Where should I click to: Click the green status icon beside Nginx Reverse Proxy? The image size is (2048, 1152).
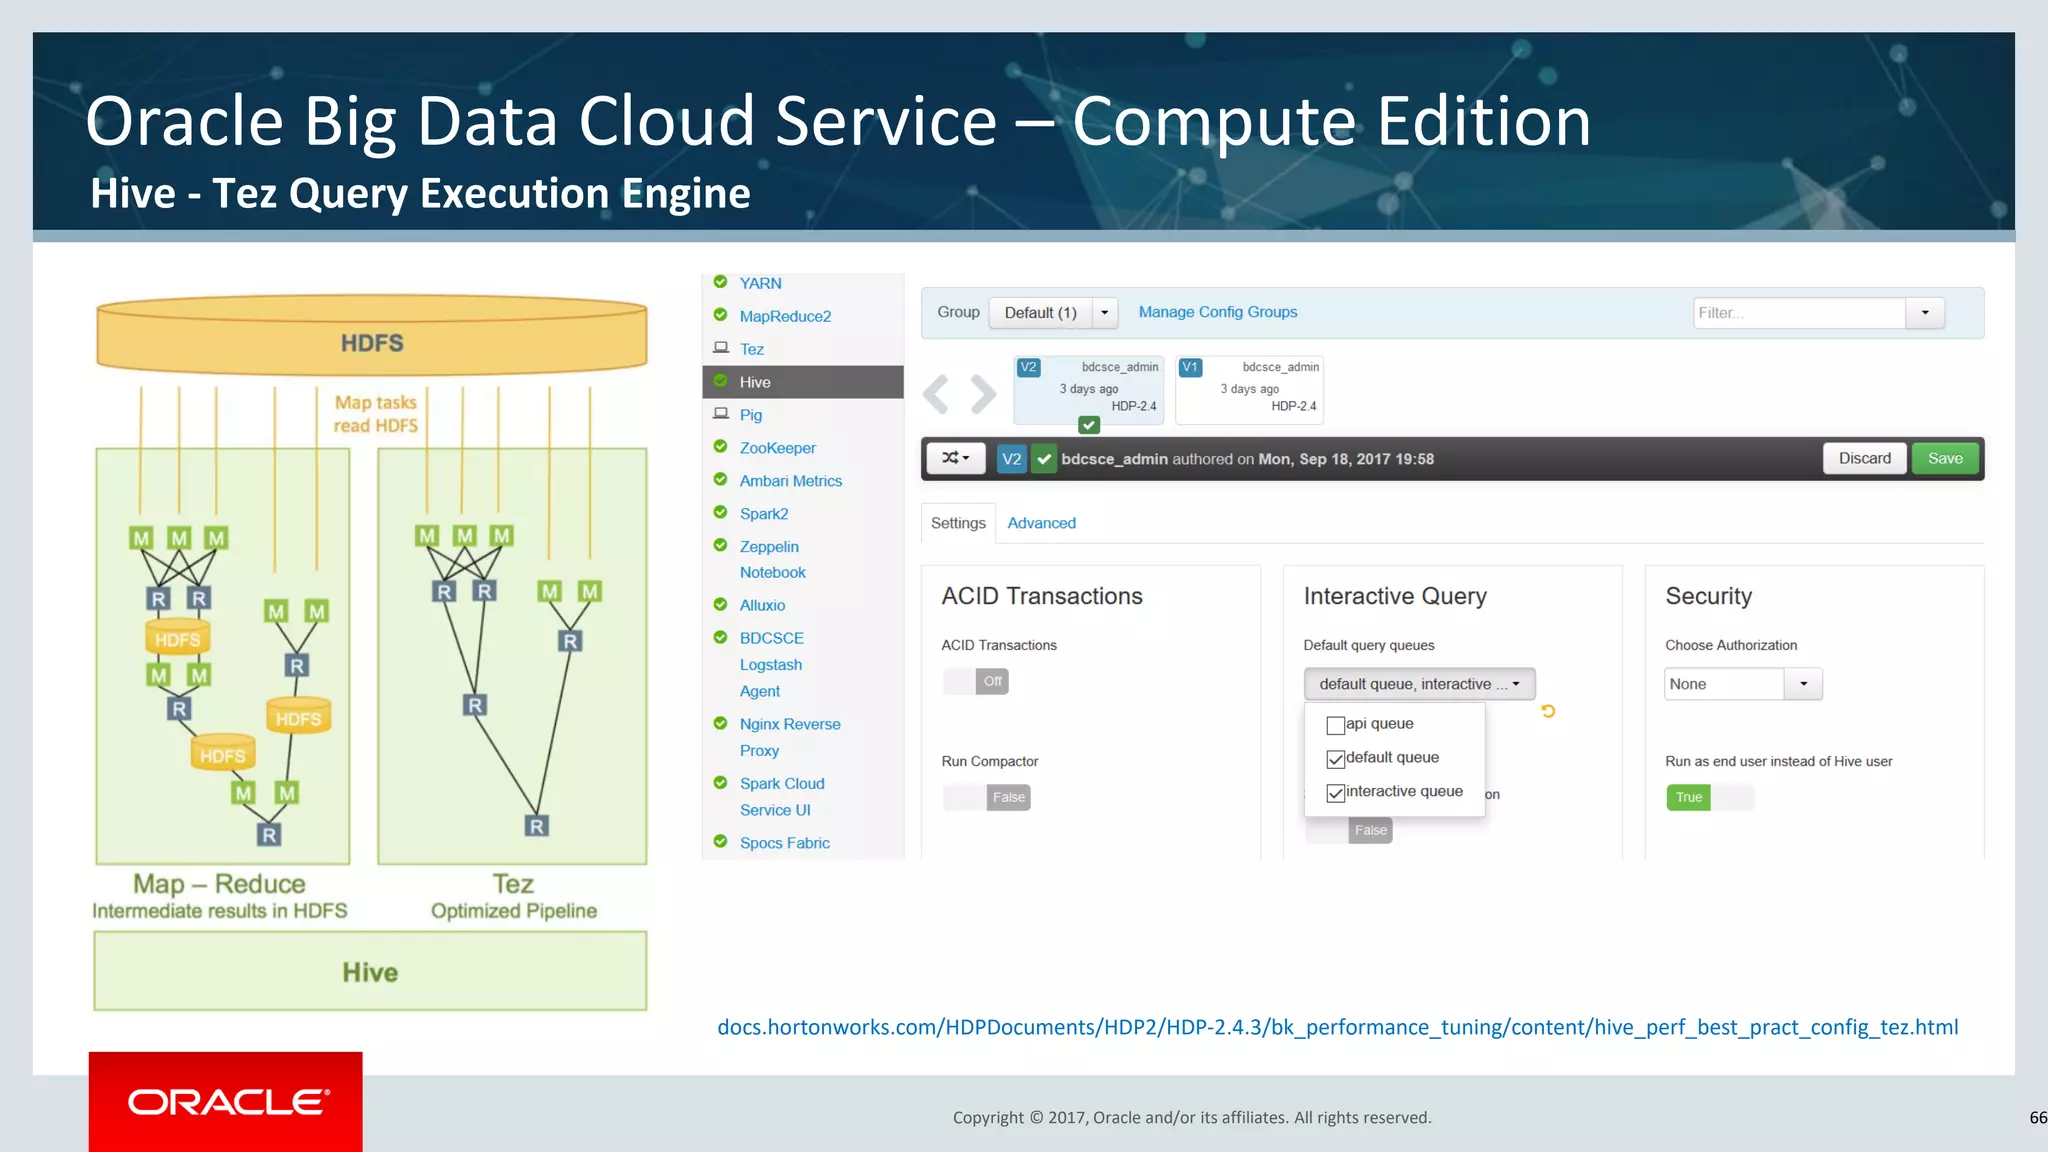pyautogui.click(x=720, y=724)
